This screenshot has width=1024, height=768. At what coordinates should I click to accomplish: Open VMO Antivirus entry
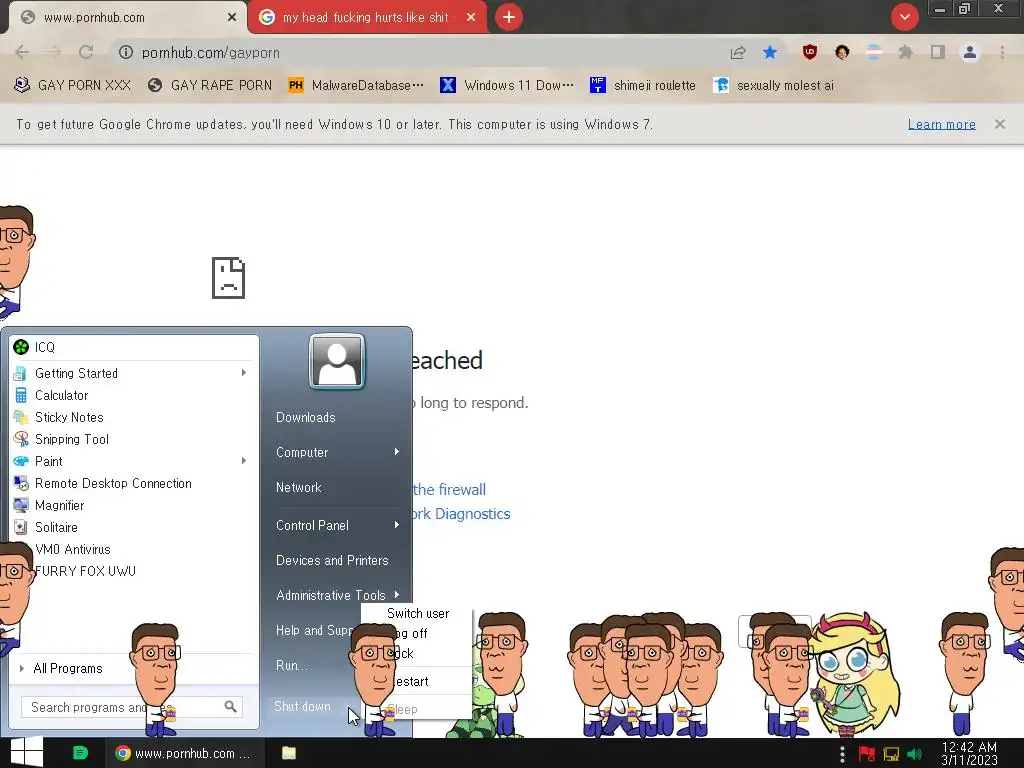[x=134, y=549]
